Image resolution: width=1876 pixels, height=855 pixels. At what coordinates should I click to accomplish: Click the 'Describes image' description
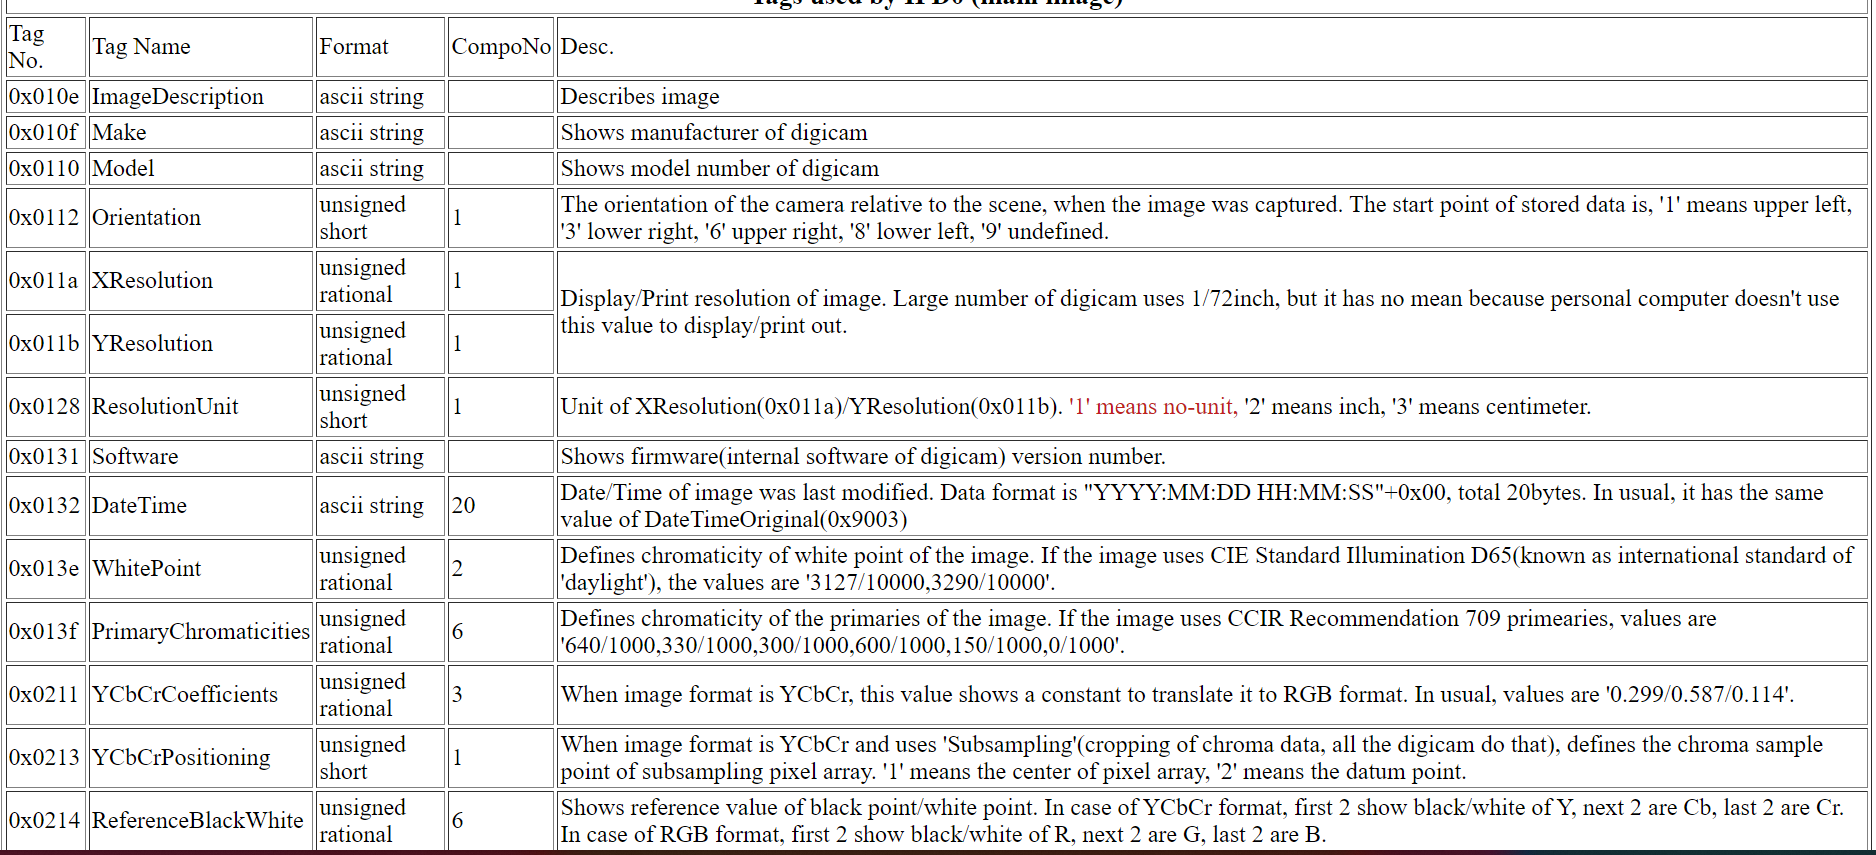click(x=640, y=97)
